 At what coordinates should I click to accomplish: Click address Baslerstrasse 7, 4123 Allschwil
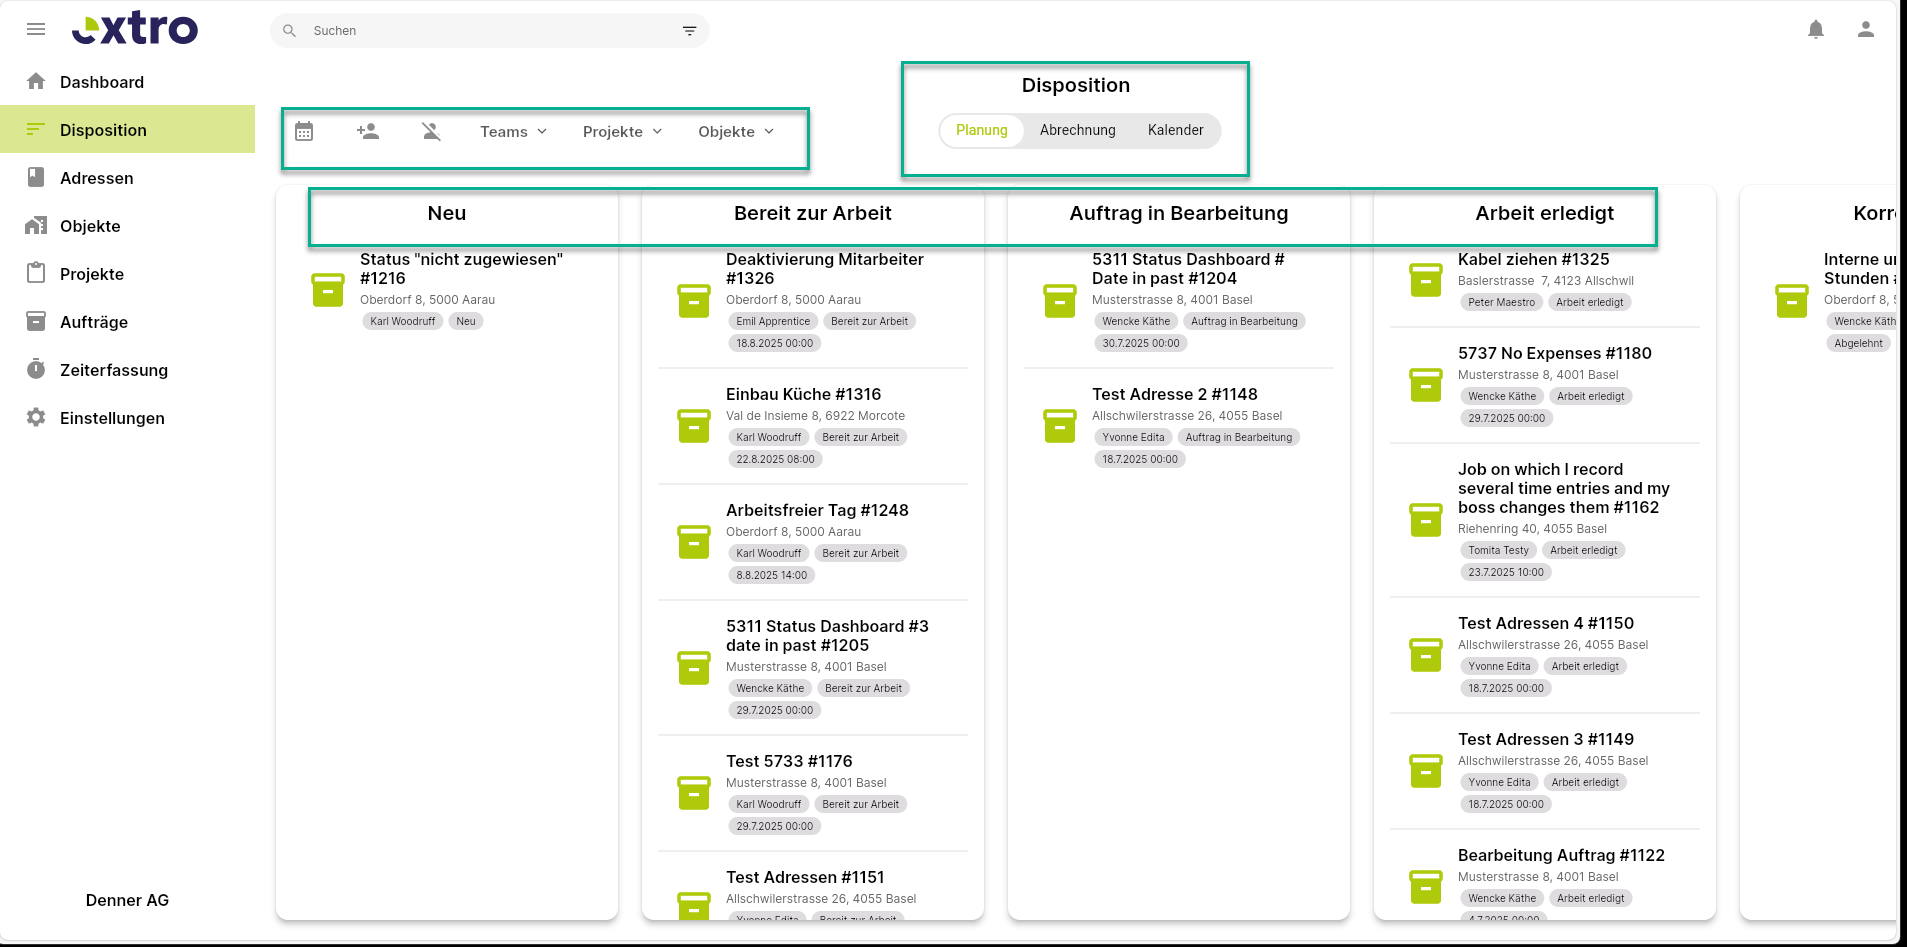pyautogui.click(x=1545, y=281)
